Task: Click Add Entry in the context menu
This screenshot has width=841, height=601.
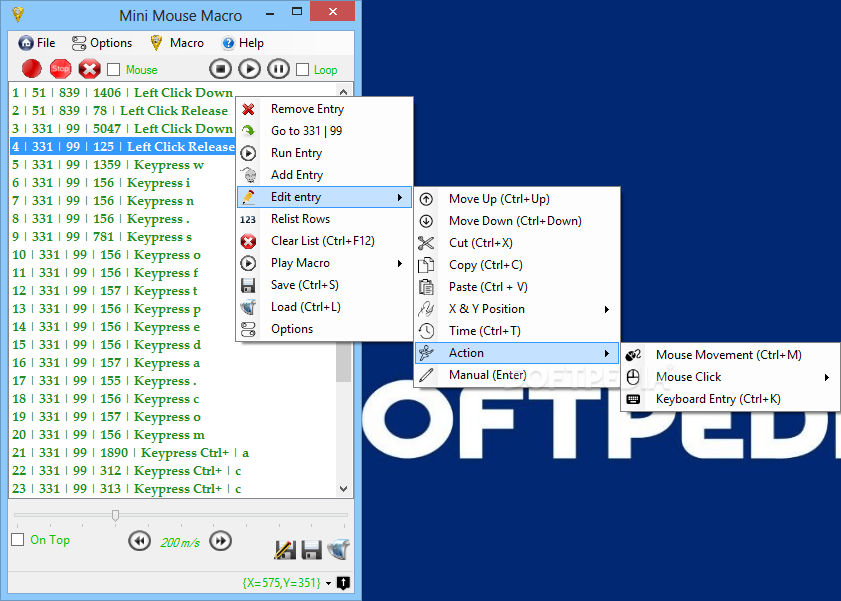Action: (x=324, y=175)
